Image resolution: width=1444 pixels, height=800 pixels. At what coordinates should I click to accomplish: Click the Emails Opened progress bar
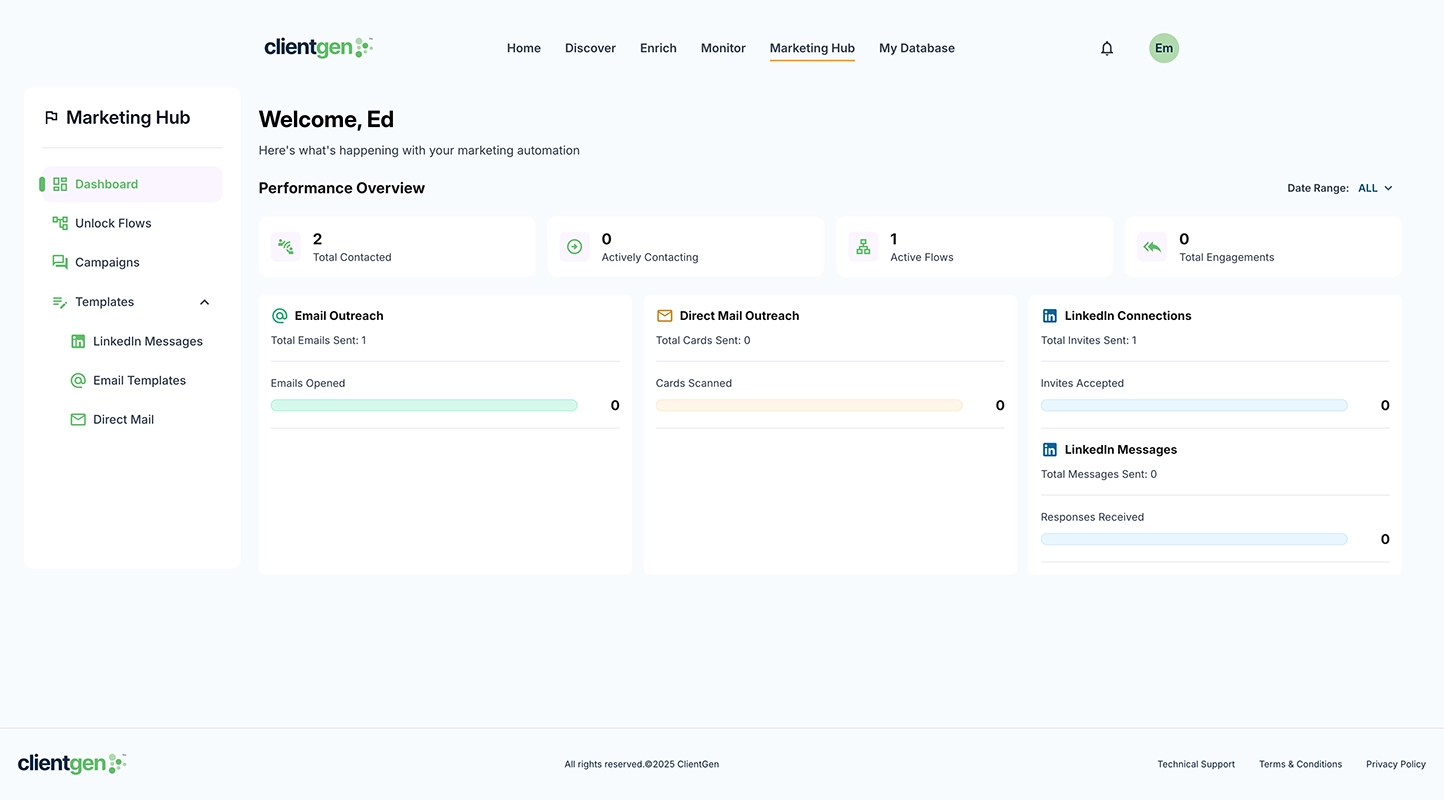[x=424, y=406]
